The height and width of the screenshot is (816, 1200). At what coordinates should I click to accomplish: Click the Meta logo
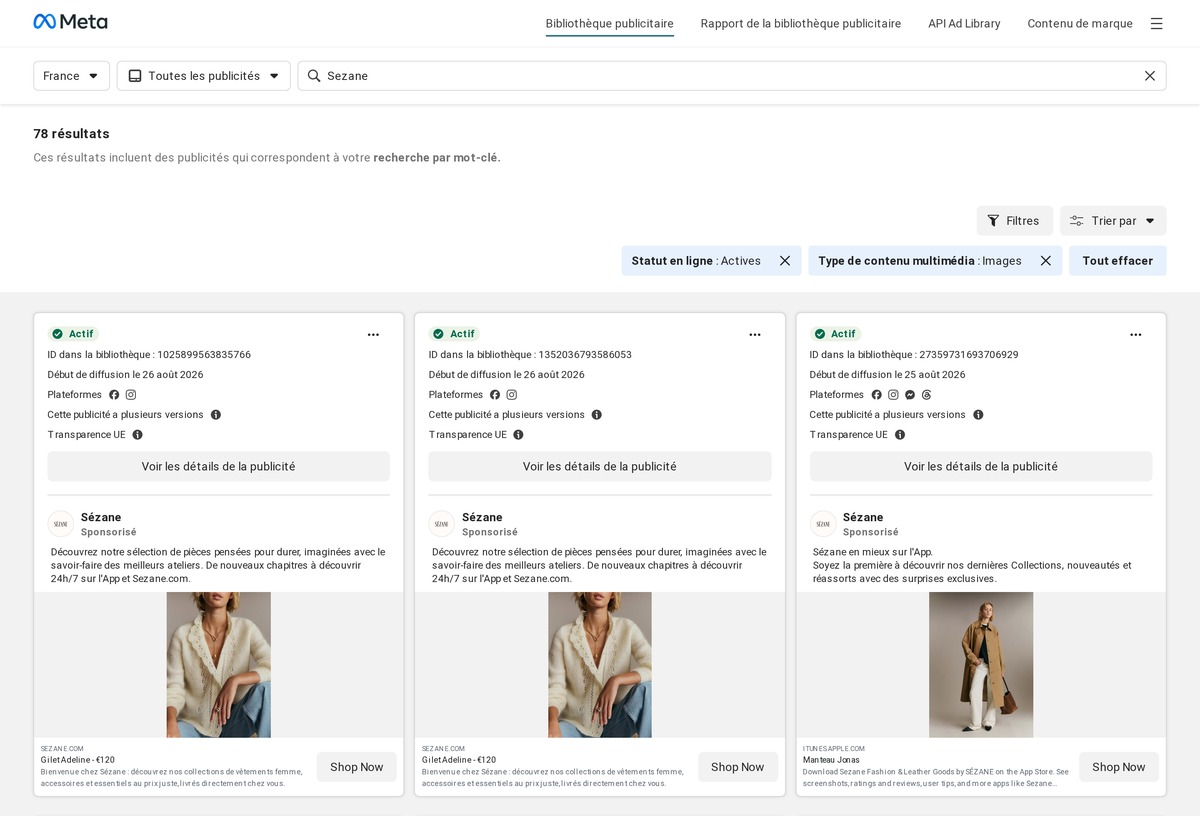tap(70, 22)
